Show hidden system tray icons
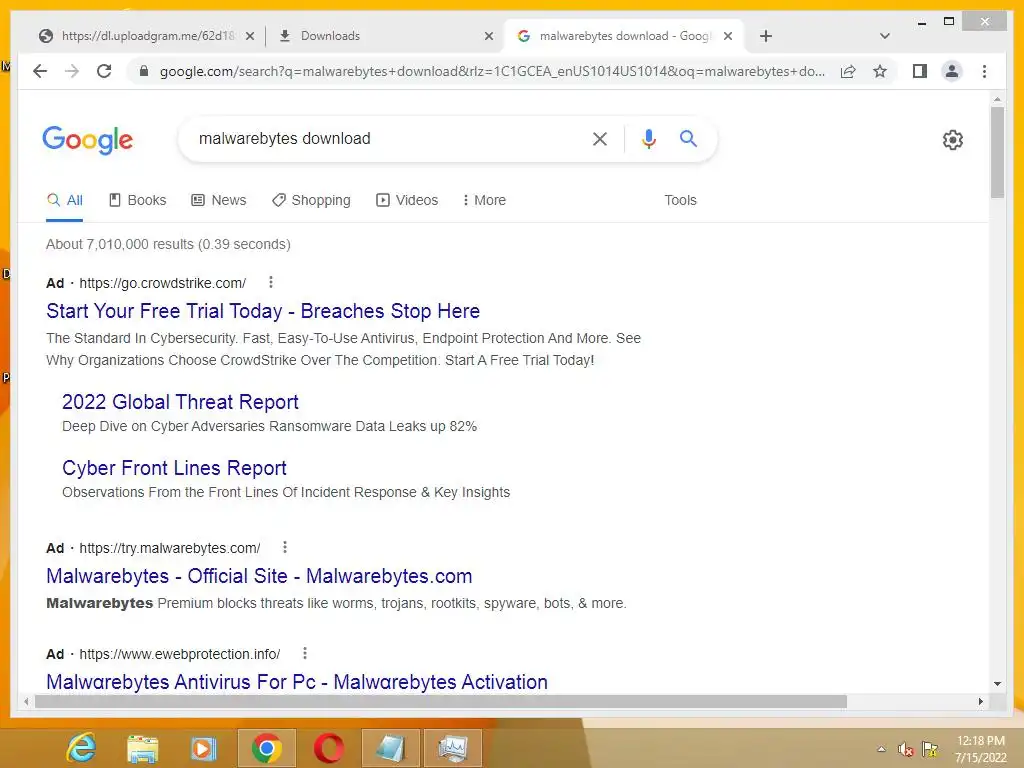The width and height of the screenshot is (1024, 768). click(881, 749)
